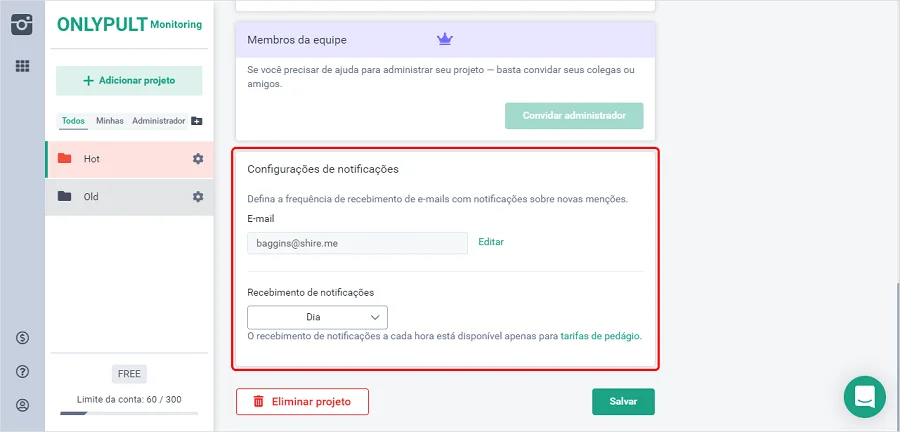Open billing dollar-sign icon in sidebar
The image size is (900, 432).
22,338
